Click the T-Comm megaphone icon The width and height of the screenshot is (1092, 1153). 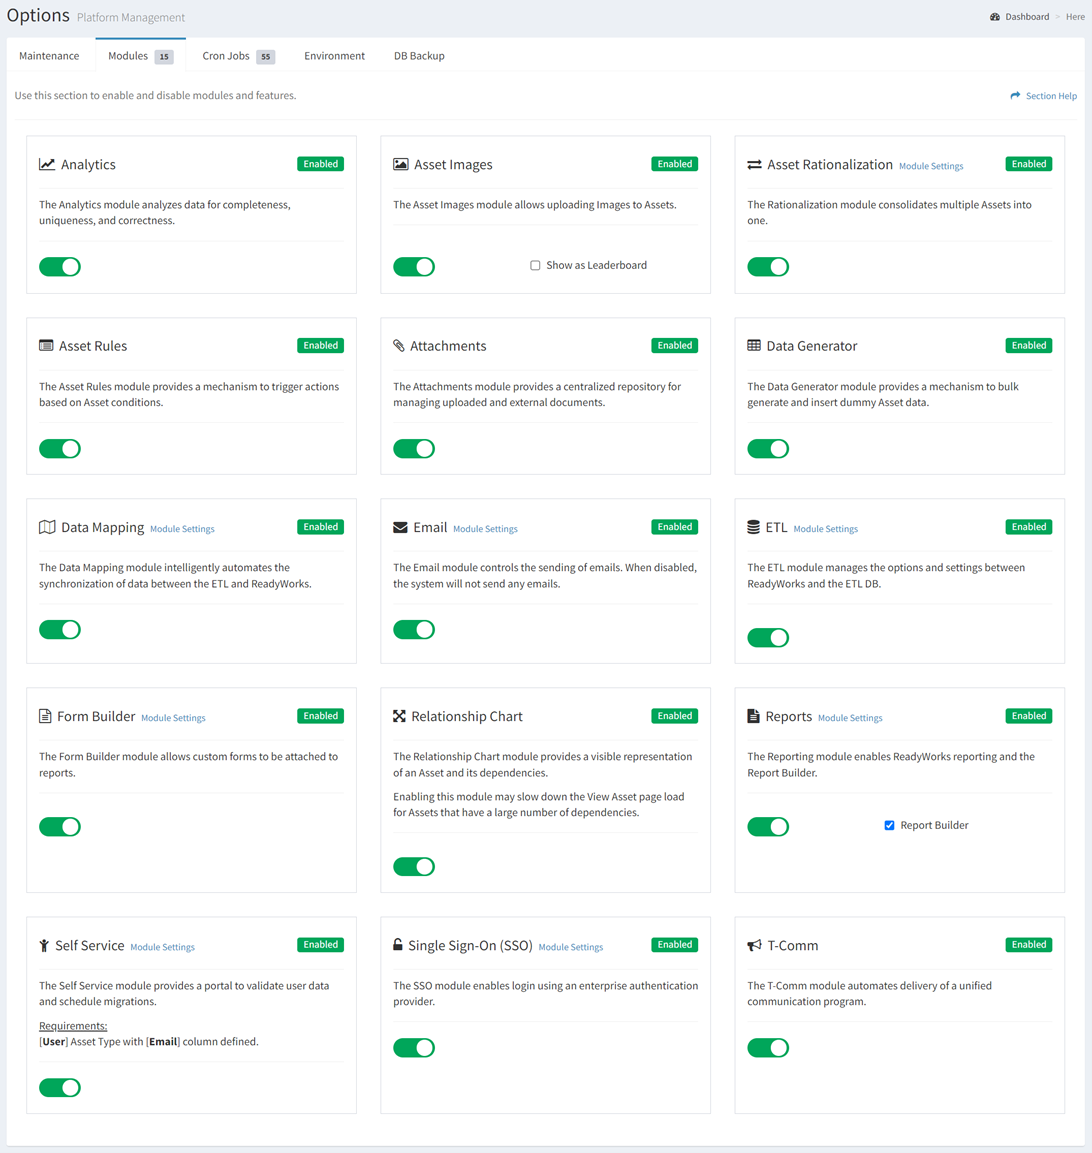coord(754,946)
